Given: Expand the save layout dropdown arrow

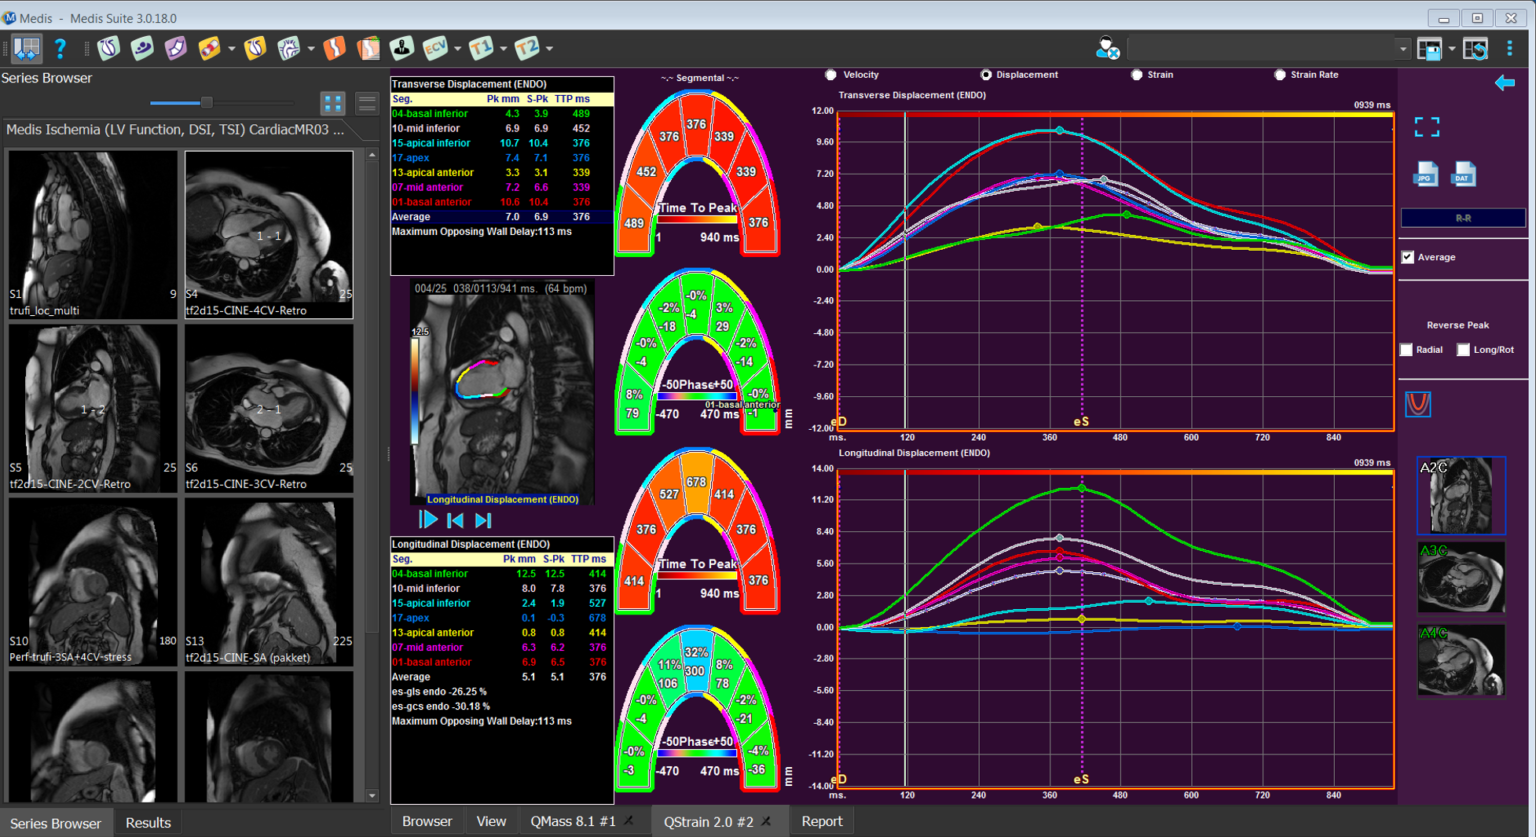Looking at the screenshot, I should tap(1451, 48).
